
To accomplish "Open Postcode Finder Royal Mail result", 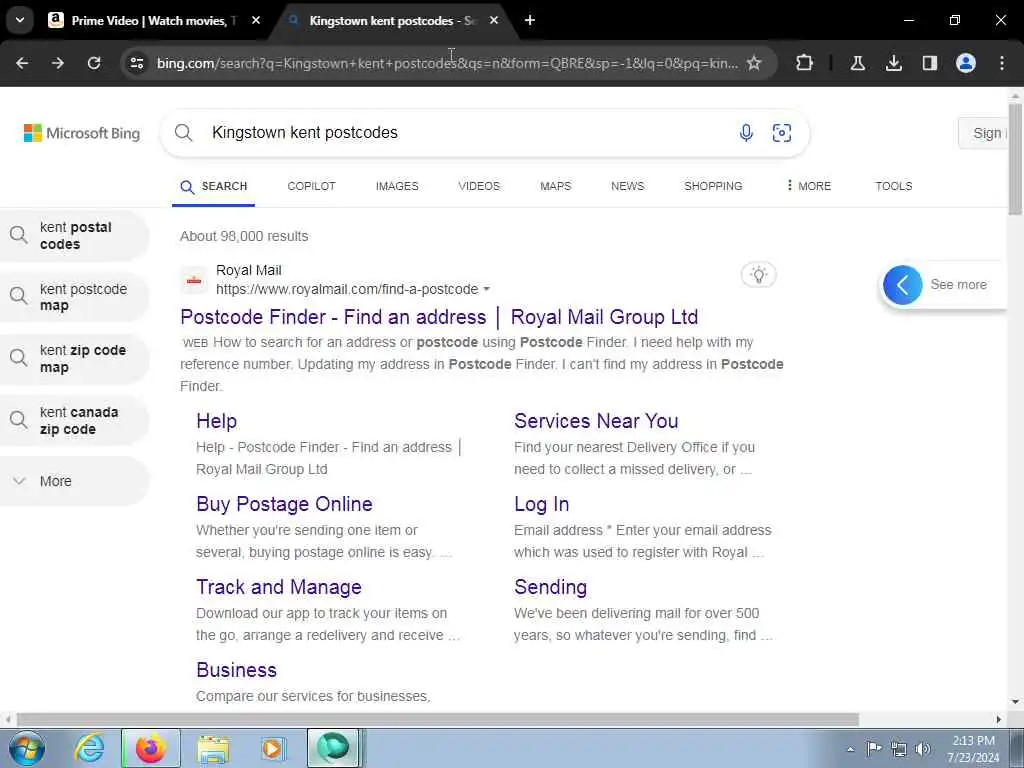I will pos(439,317).
